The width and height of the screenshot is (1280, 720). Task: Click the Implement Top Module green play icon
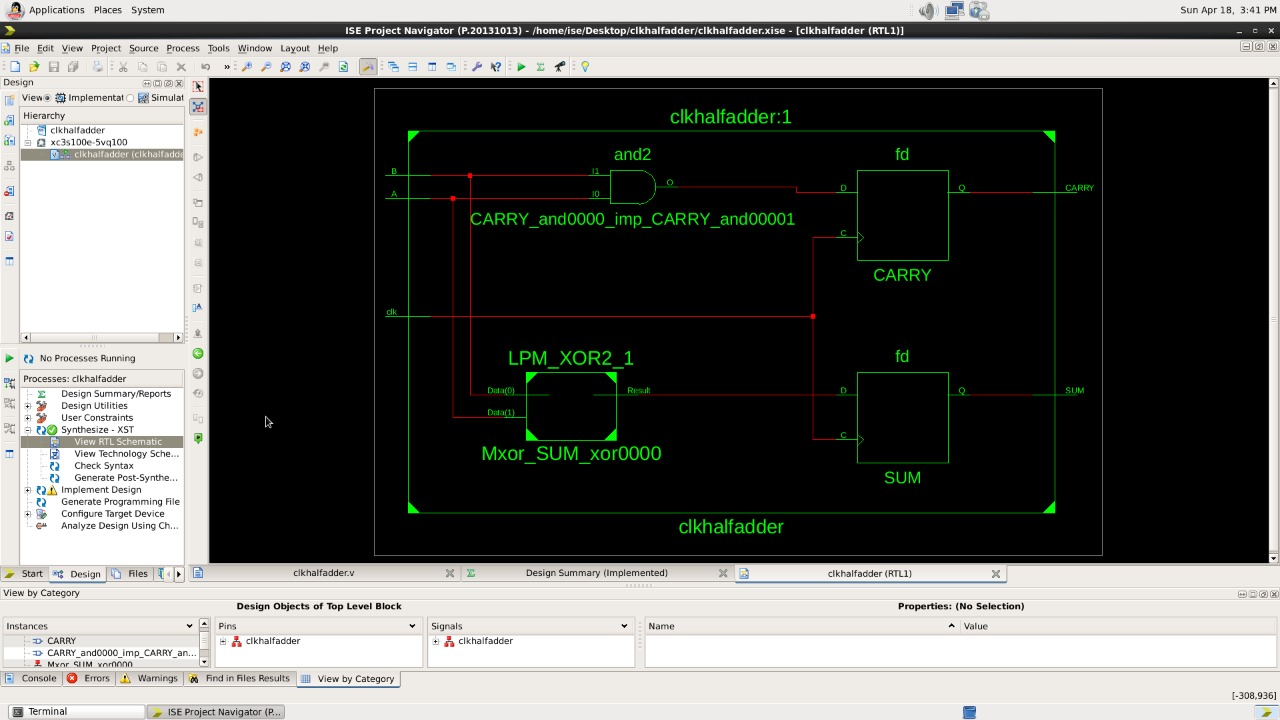coord(521,66)
